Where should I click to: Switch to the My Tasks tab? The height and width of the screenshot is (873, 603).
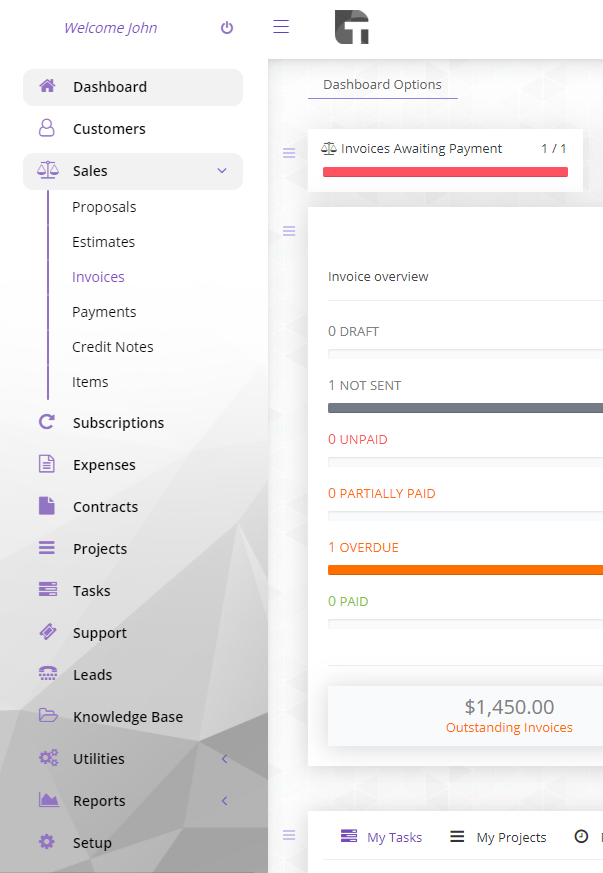[381, 837]
